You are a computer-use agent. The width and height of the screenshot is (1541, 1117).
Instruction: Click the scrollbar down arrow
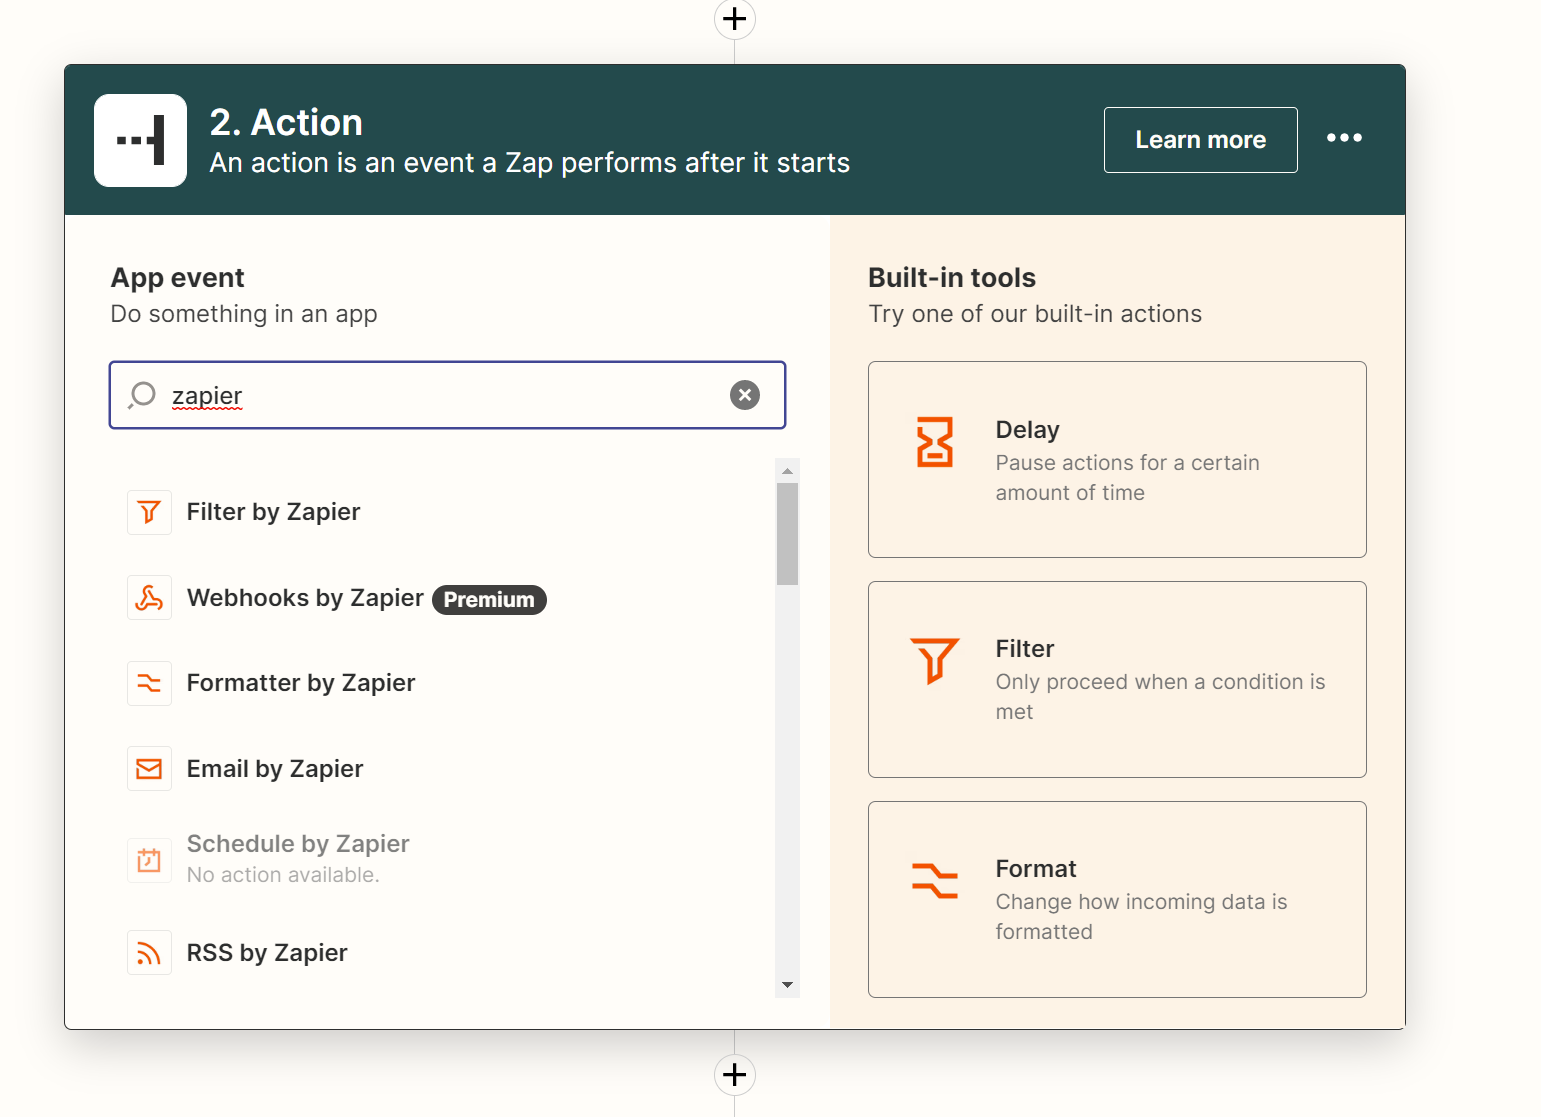click(787, 985)
